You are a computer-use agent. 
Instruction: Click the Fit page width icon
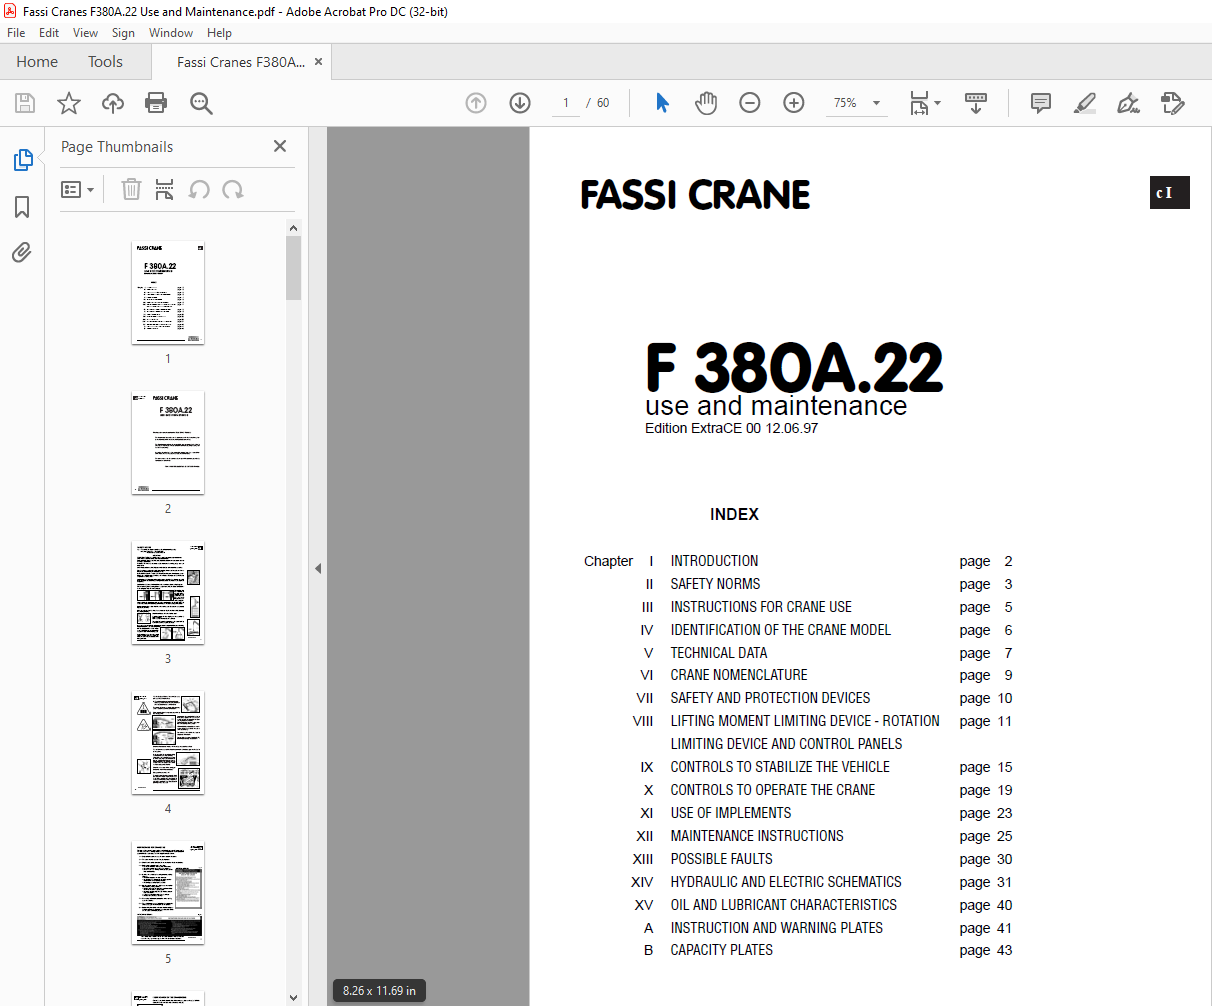click(x=919, y=103)
